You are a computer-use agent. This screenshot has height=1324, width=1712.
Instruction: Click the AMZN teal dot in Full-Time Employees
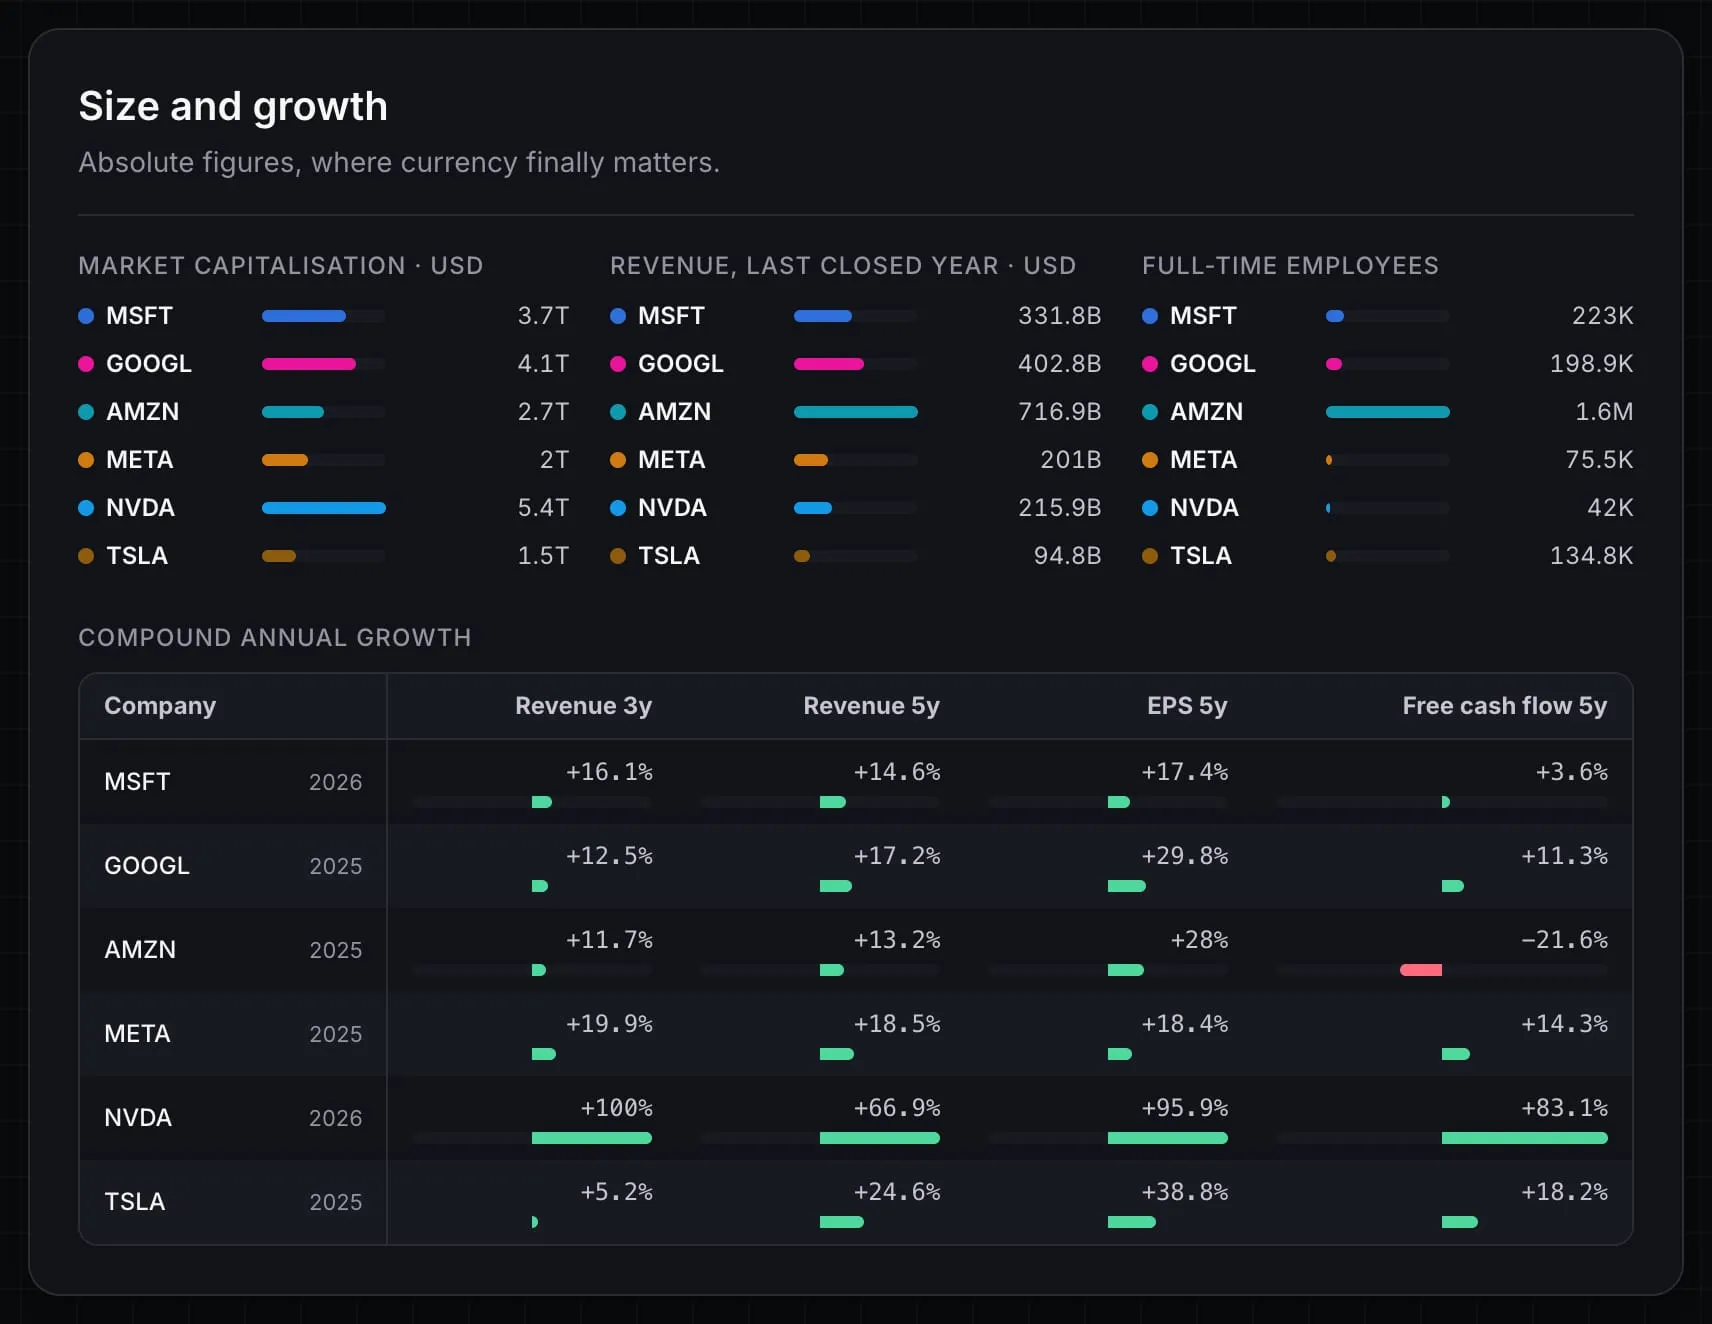1150,412
